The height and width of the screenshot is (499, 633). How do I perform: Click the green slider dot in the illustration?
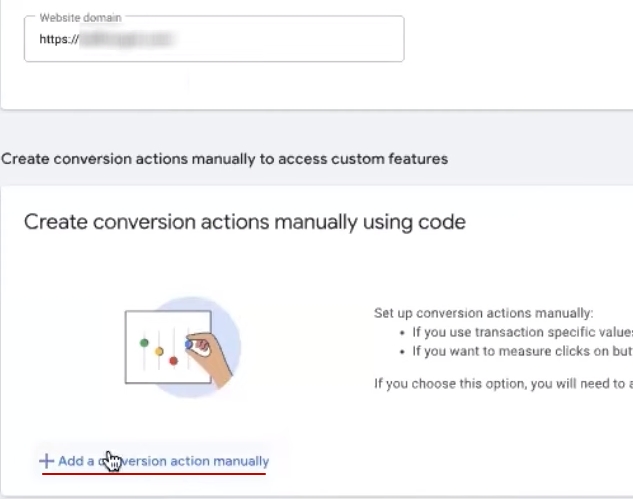click(144, 343)
